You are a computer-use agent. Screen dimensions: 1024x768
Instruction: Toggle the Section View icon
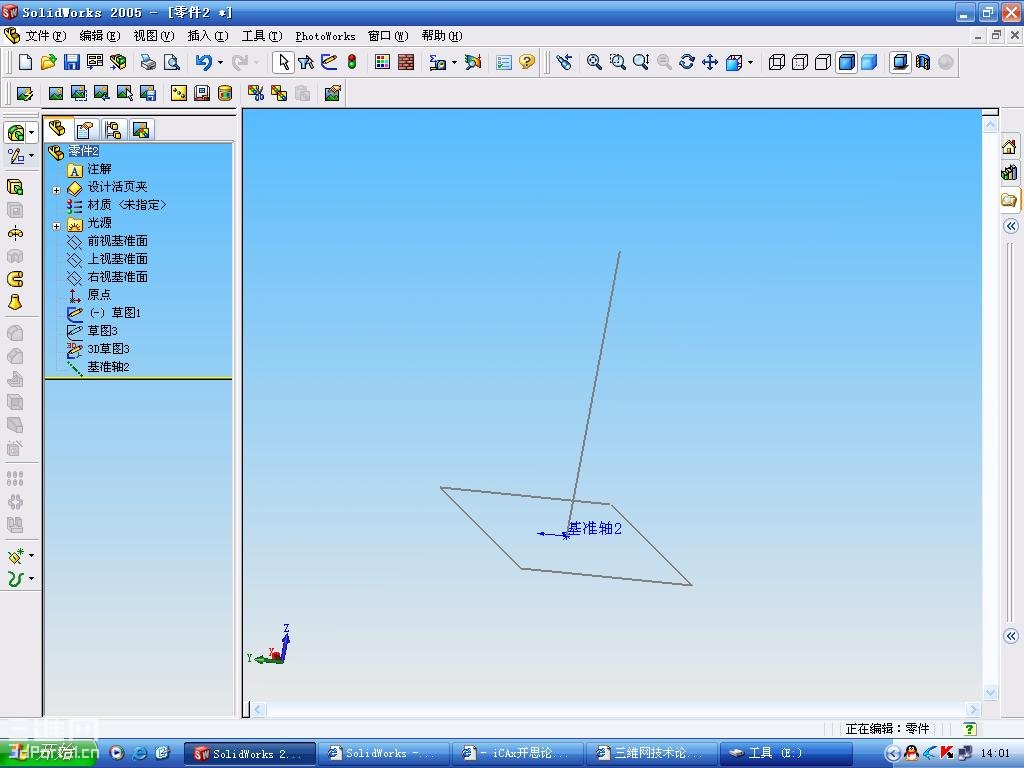pos(923,62)
